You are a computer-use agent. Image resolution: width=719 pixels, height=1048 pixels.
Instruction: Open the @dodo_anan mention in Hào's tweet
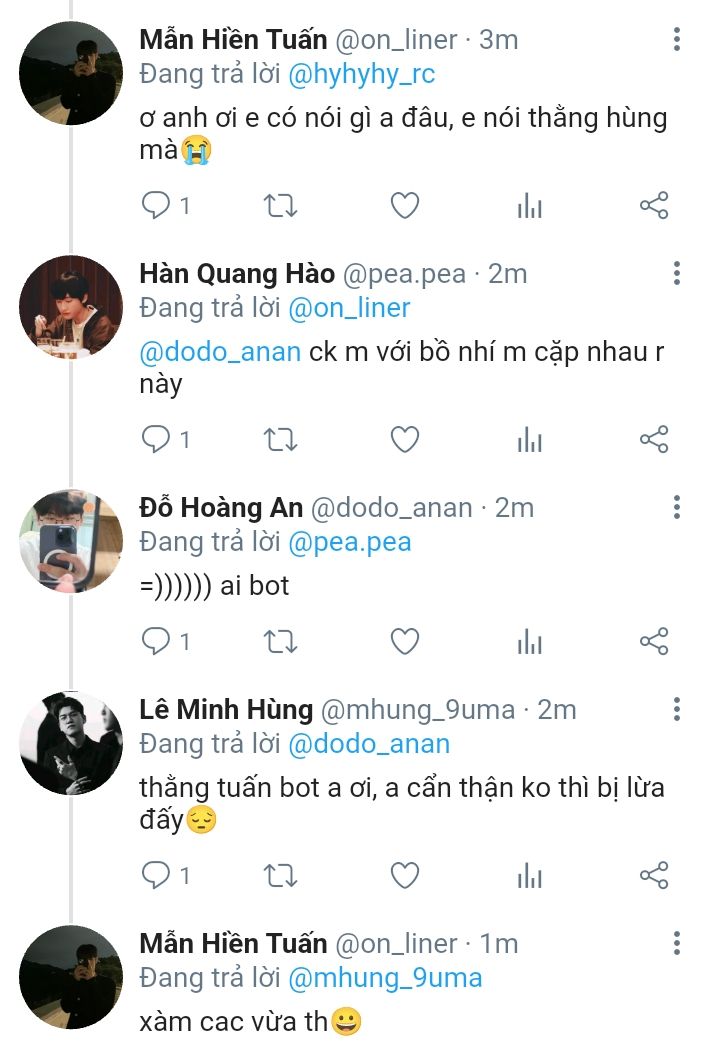tap(220, 353)
